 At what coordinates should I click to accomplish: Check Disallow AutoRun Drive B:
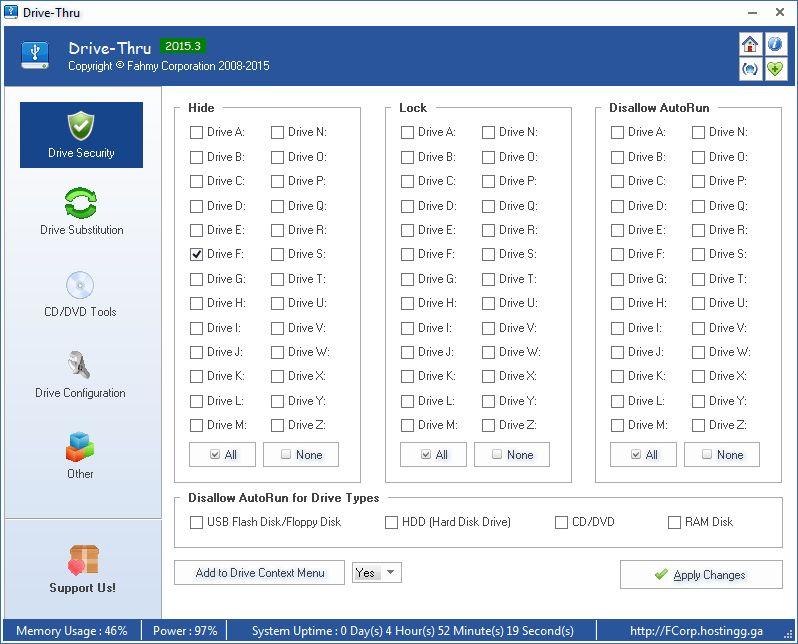coord(617,157)
